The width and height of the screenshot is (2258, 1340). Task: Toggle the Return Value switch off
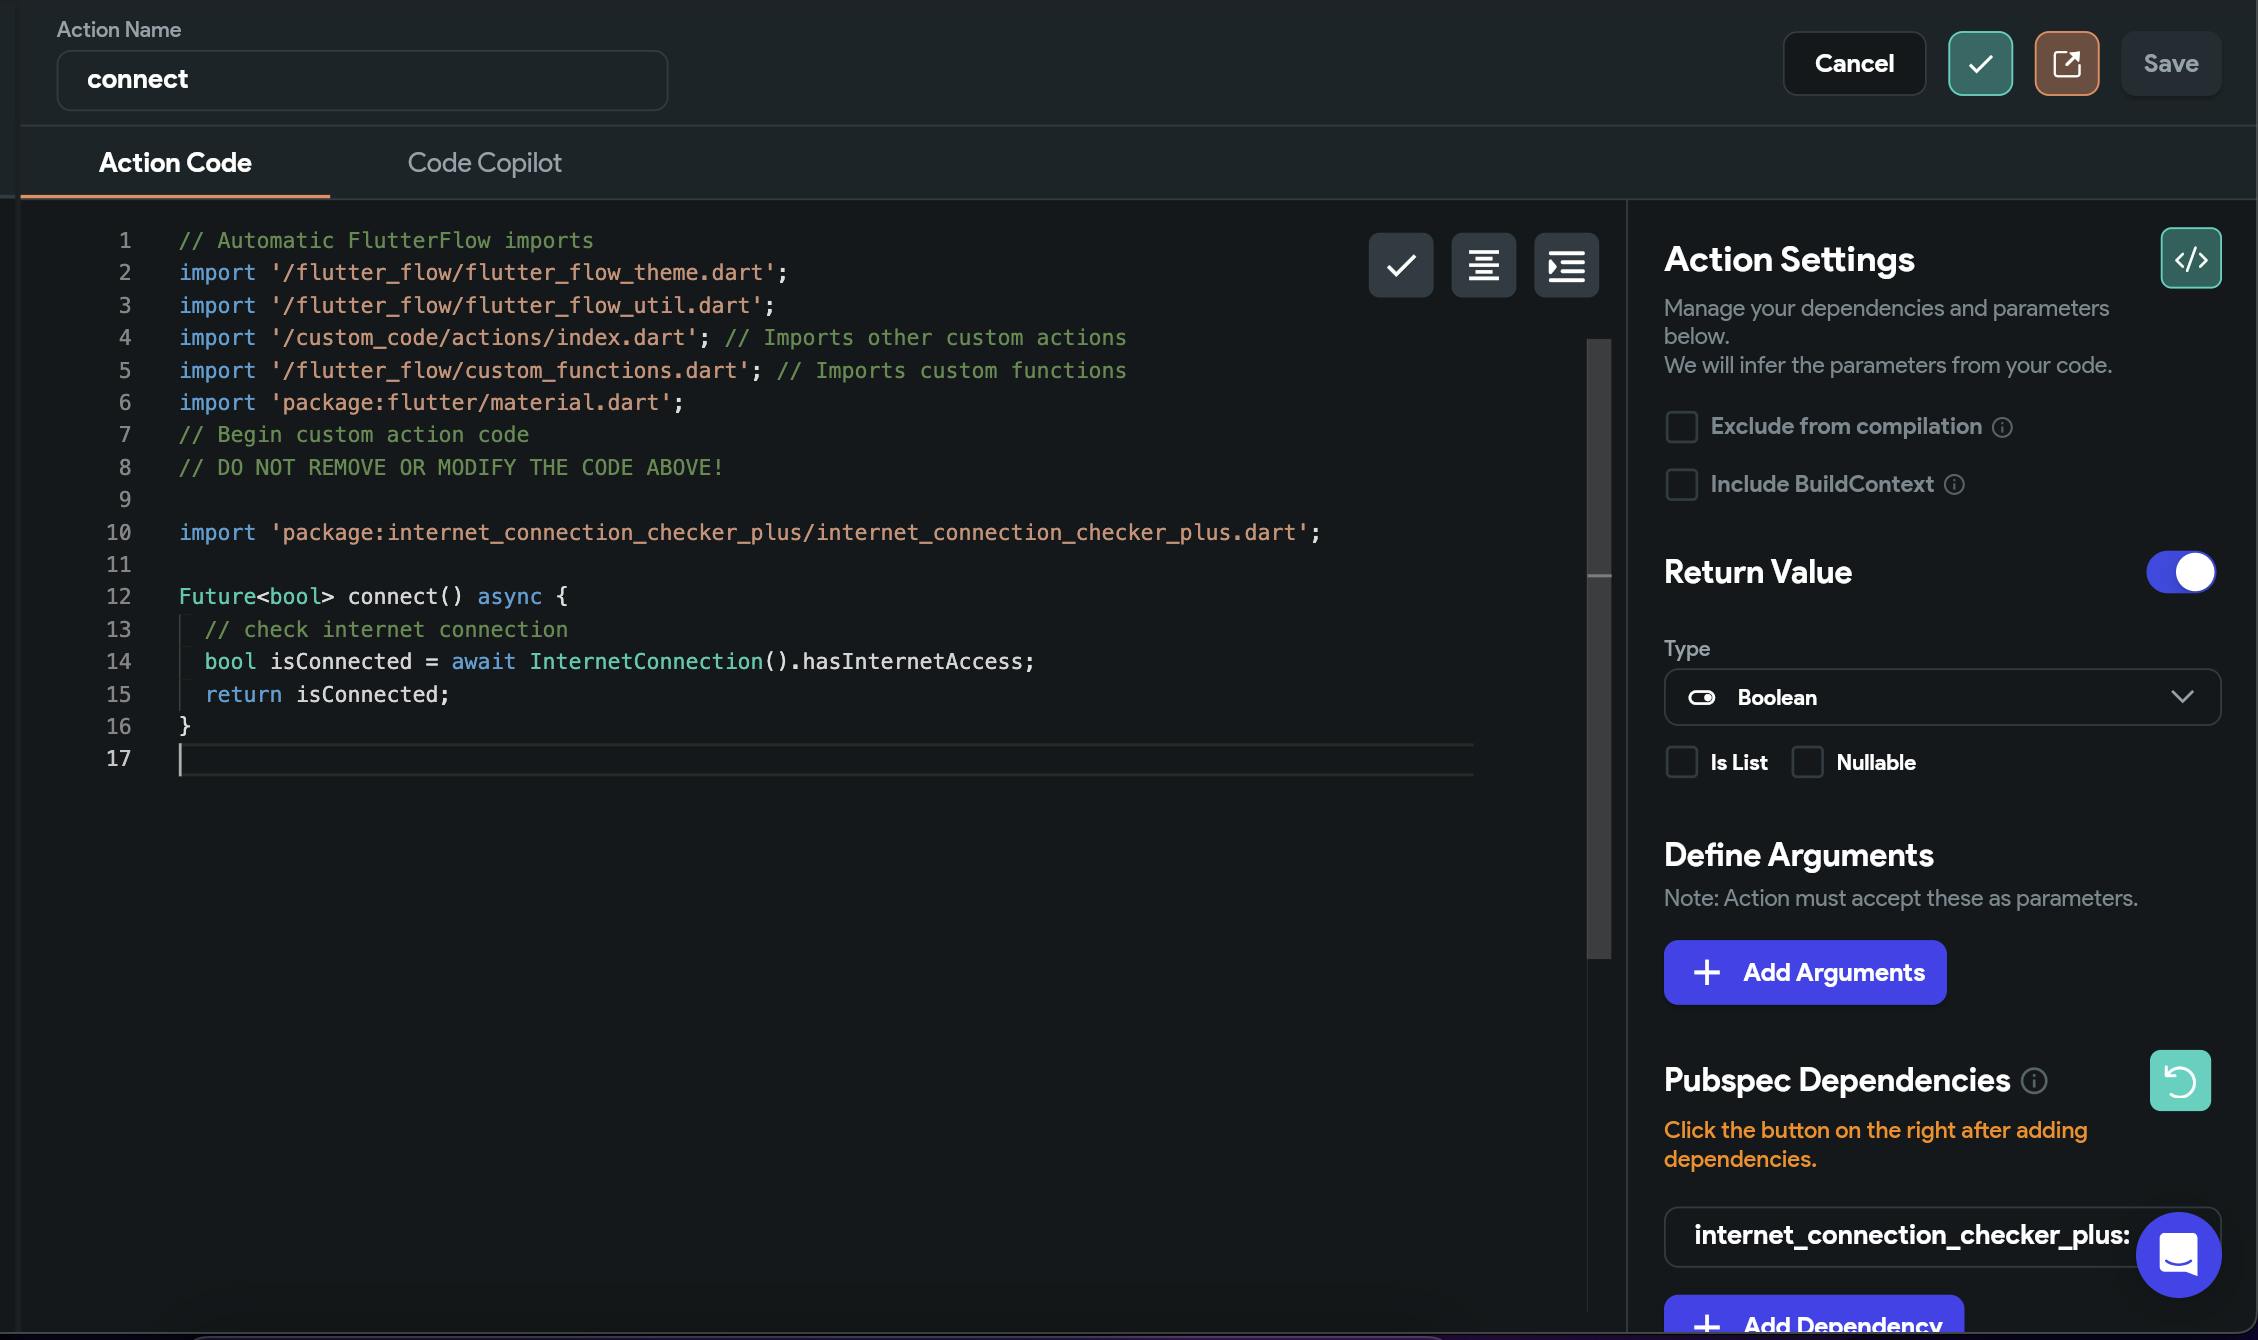click(2180, 572)
